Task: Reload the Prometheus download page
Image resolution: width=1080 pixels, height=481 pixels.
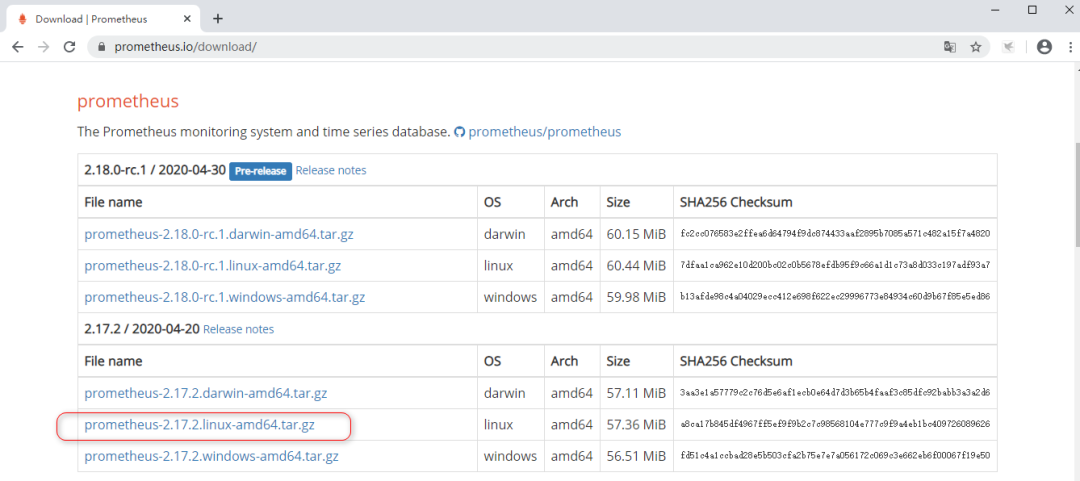Action: [x=69, y=47]
